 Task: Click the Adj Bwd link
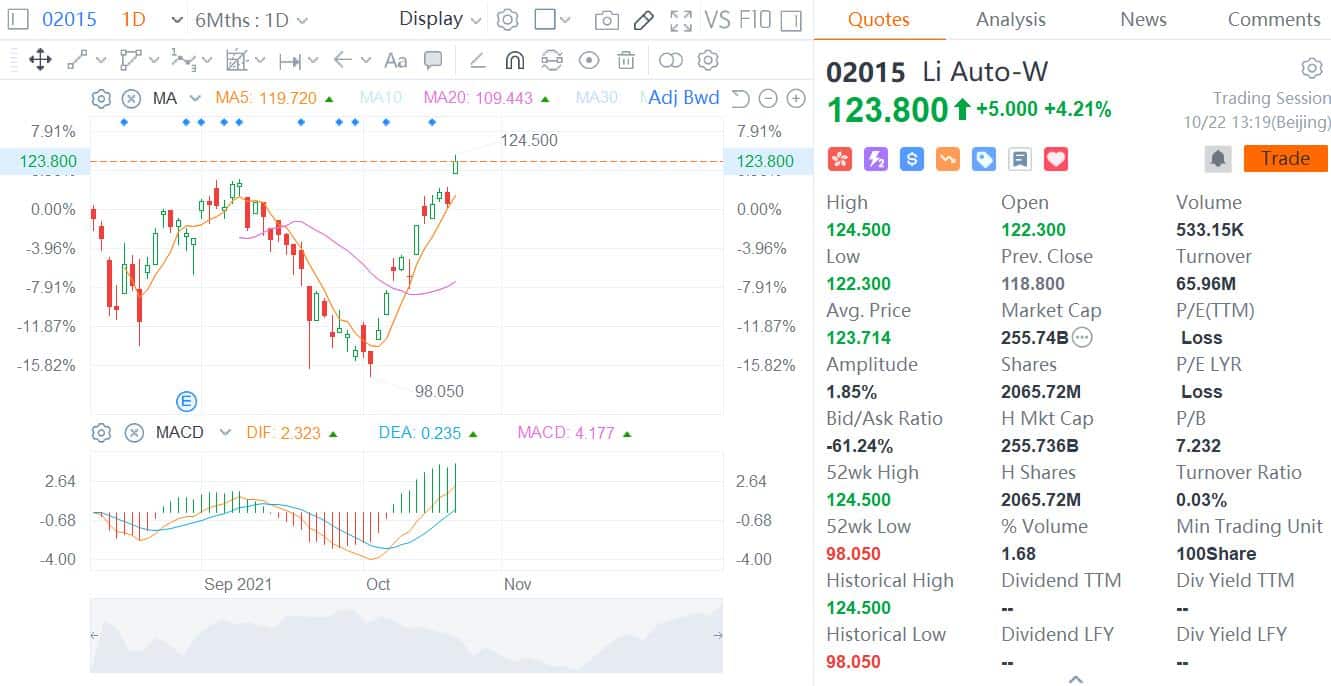(683, 97)
